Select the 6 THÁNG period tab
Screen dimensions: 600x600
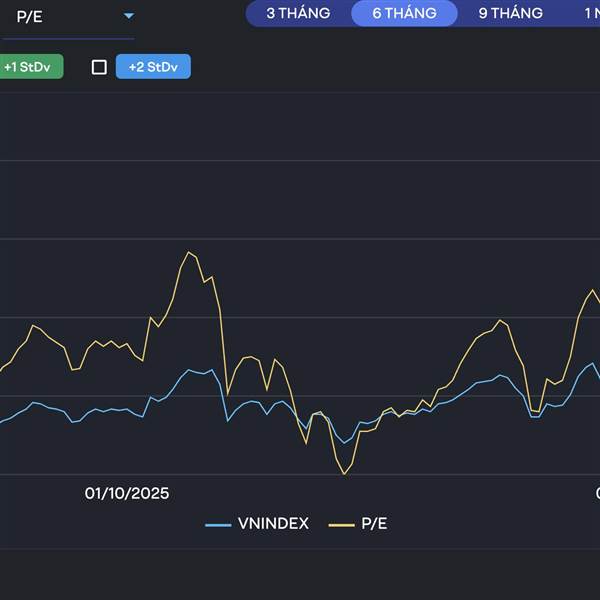pyautogui.click(x=404, y=13)
